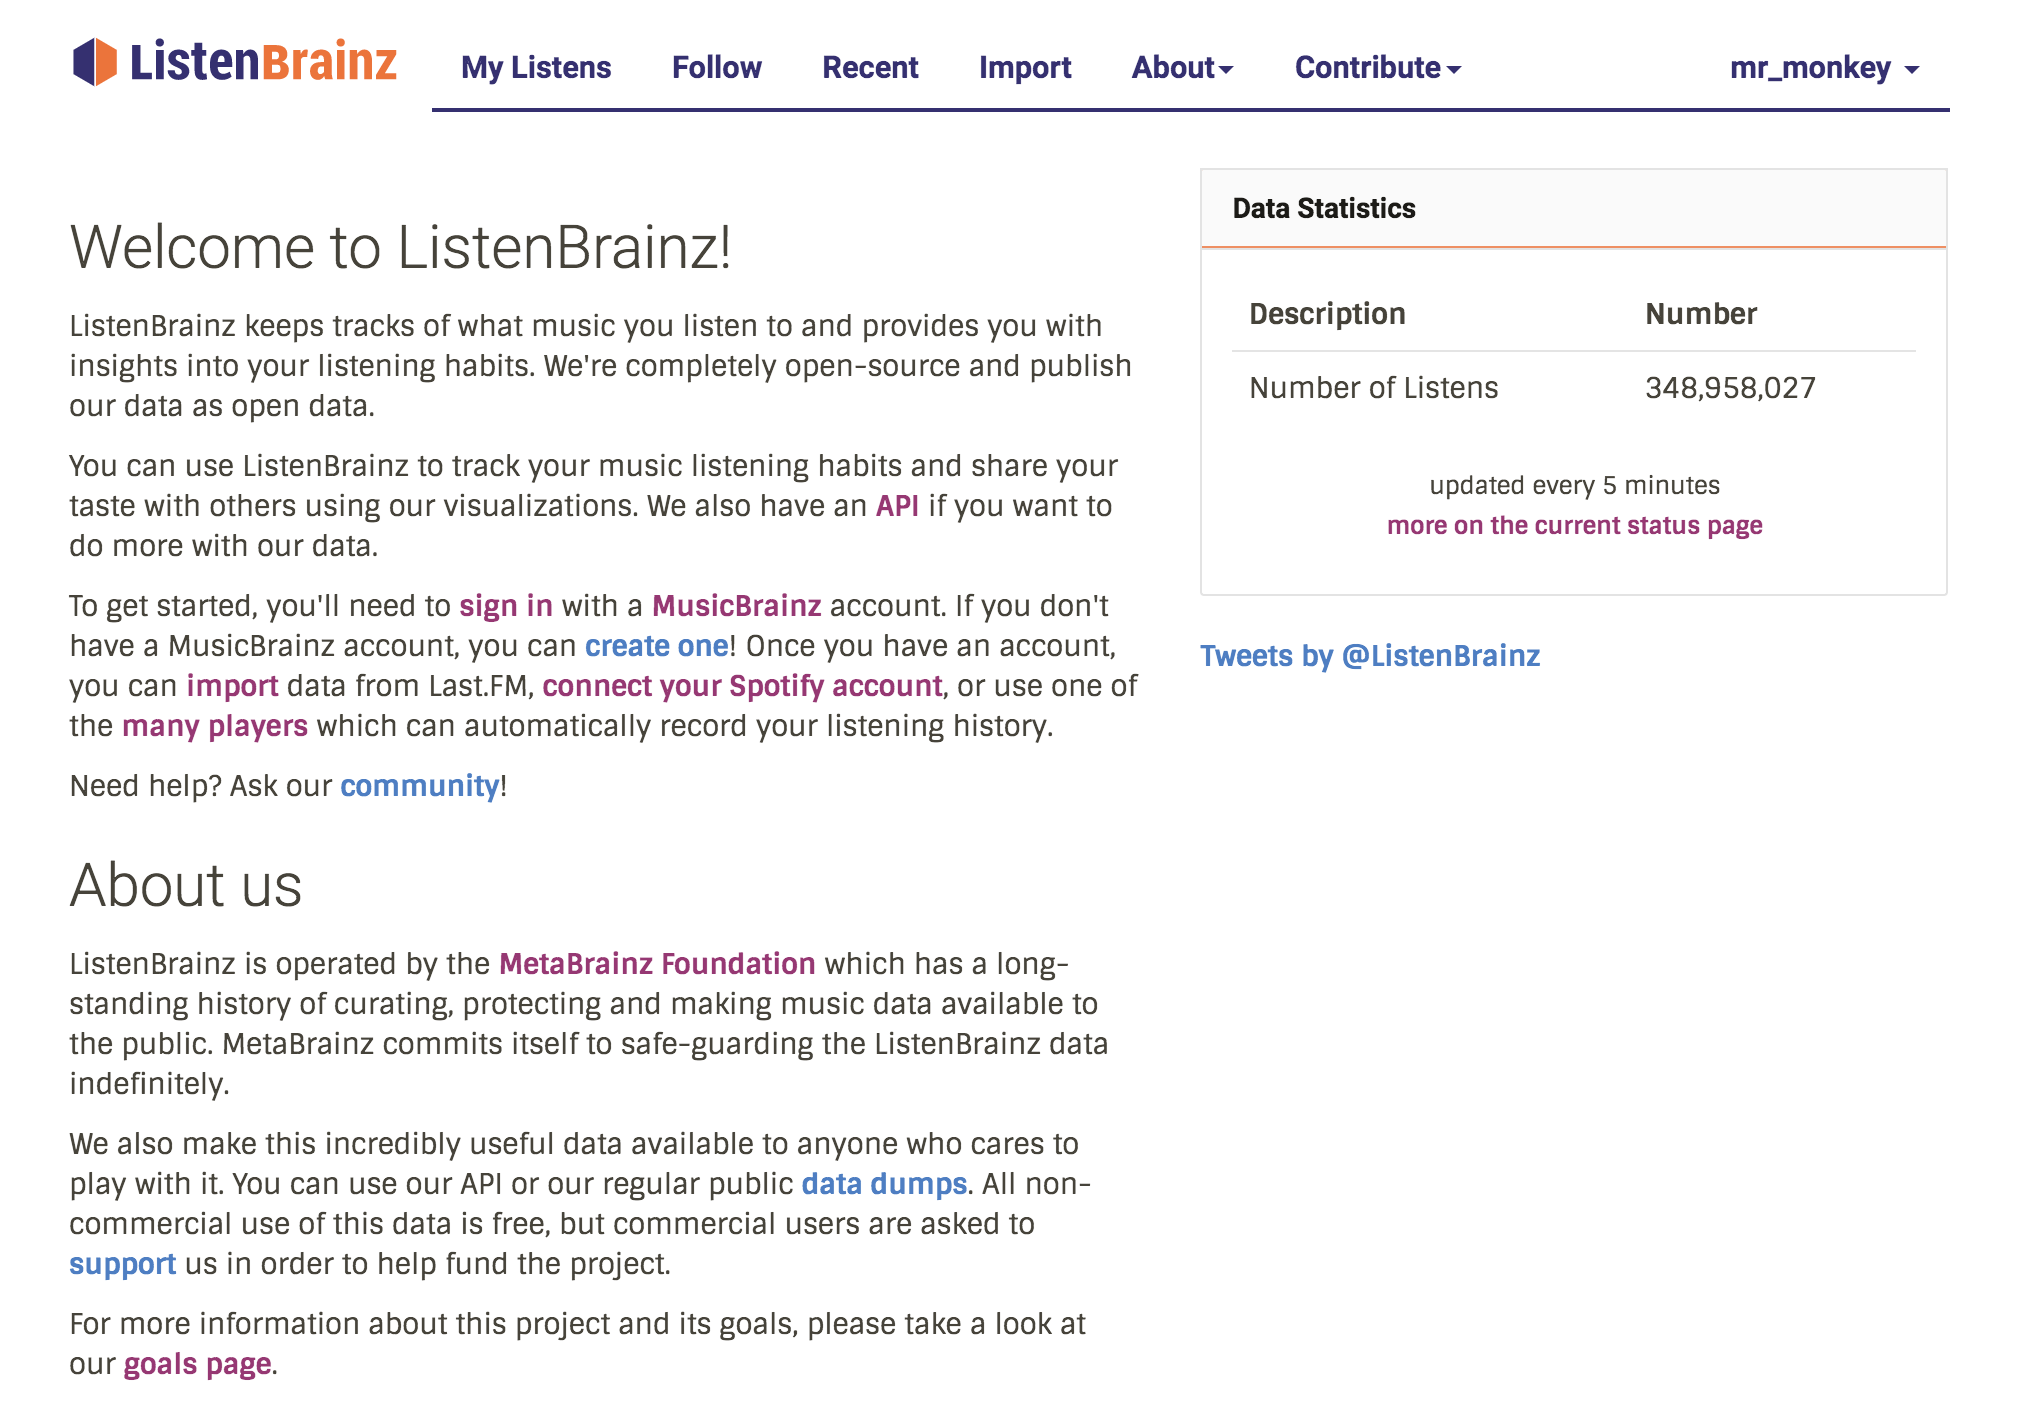Image resolution: width=2018 pixels, height=1402 pixels.
Task: Expand the Contribute dropdown menu
Action: click(1378, 67)
